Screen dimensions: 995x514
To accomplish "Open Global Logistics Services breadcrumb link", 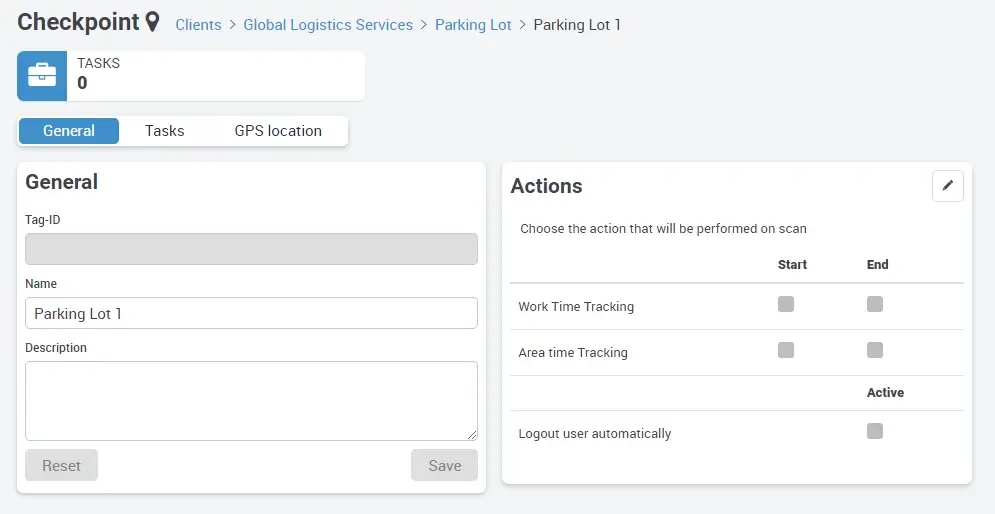I will tap(328, 25).
